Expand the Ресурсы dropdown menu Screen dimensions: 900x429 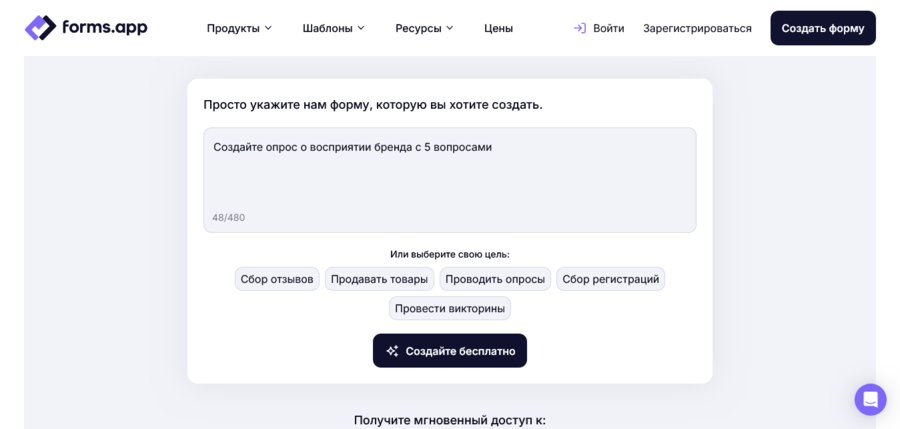[x=424, y=28]
